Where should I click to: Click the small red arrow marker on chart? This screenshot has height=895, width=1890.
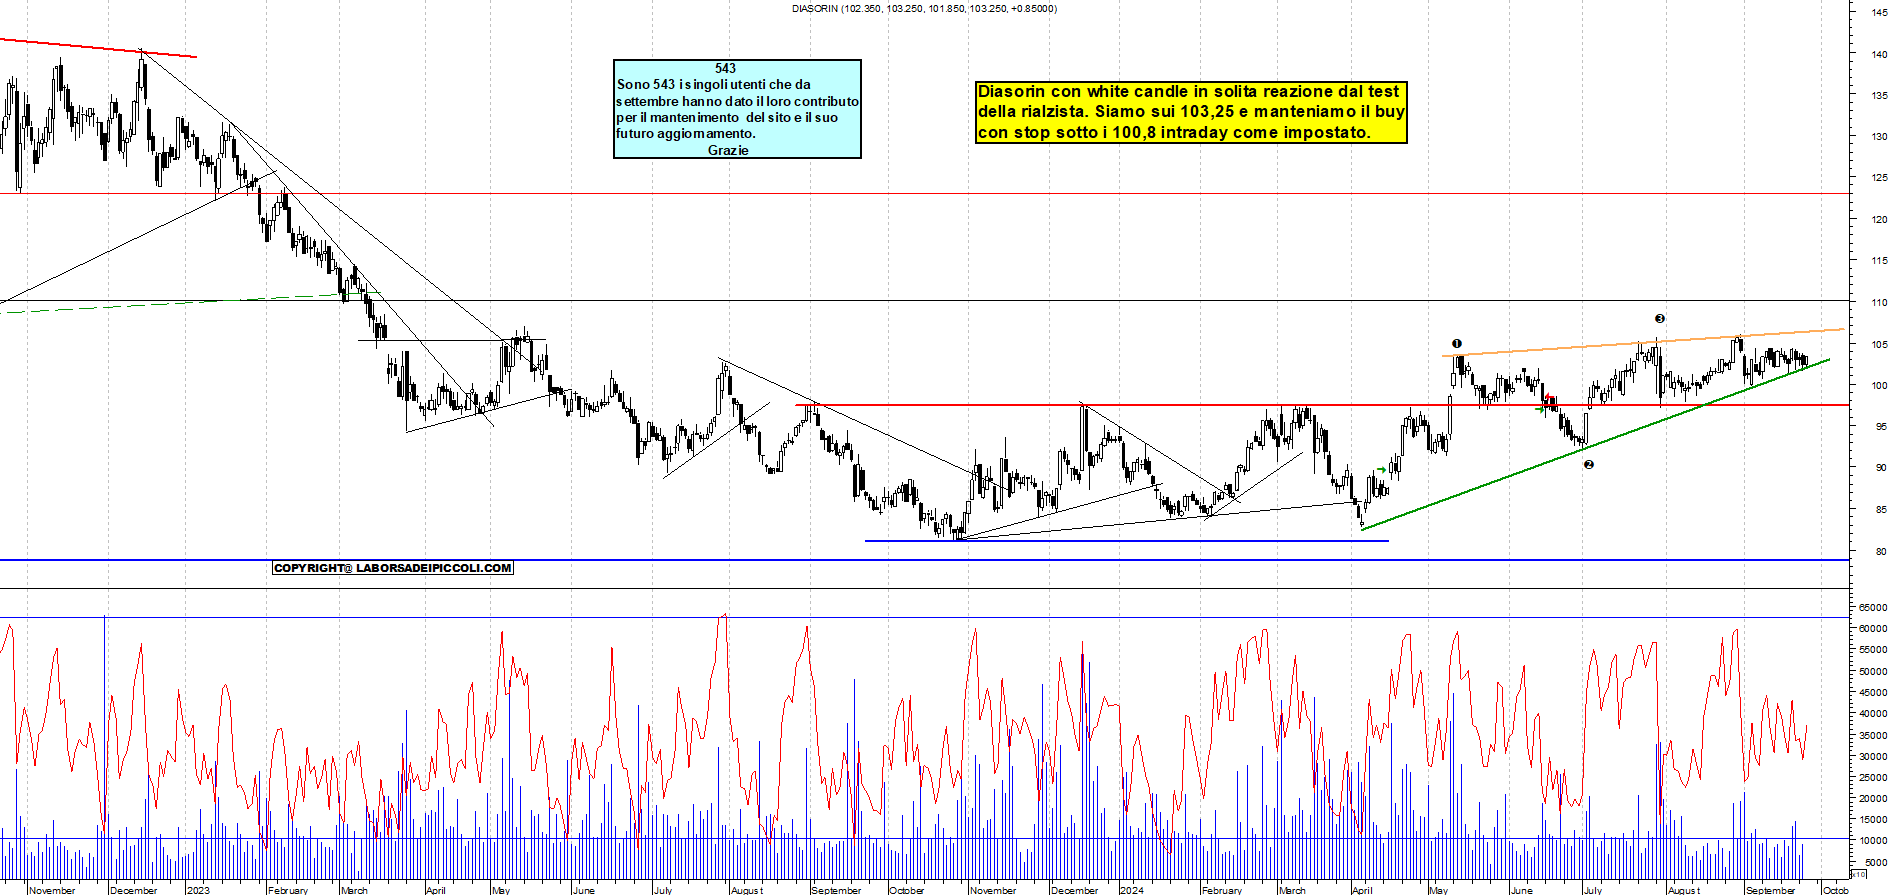[x=1549, y=399]
